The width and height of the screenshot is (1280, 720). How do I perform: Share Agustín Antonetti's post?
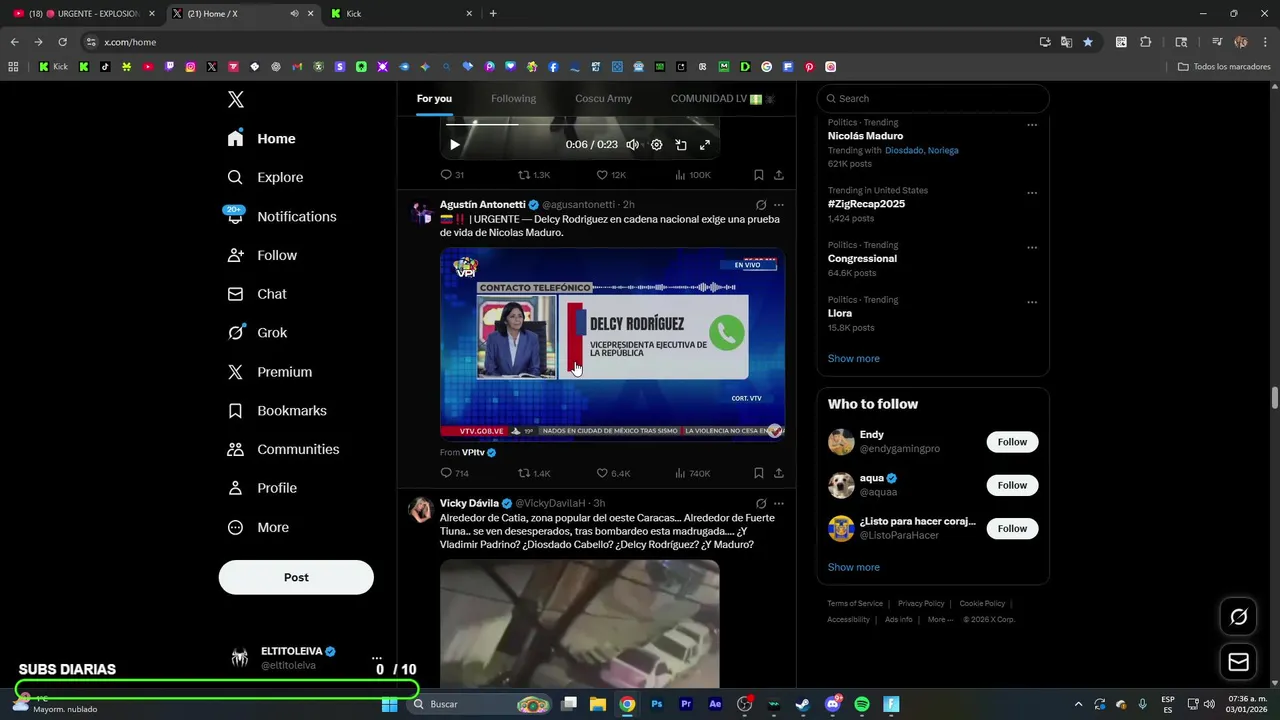tap(779, 473)
